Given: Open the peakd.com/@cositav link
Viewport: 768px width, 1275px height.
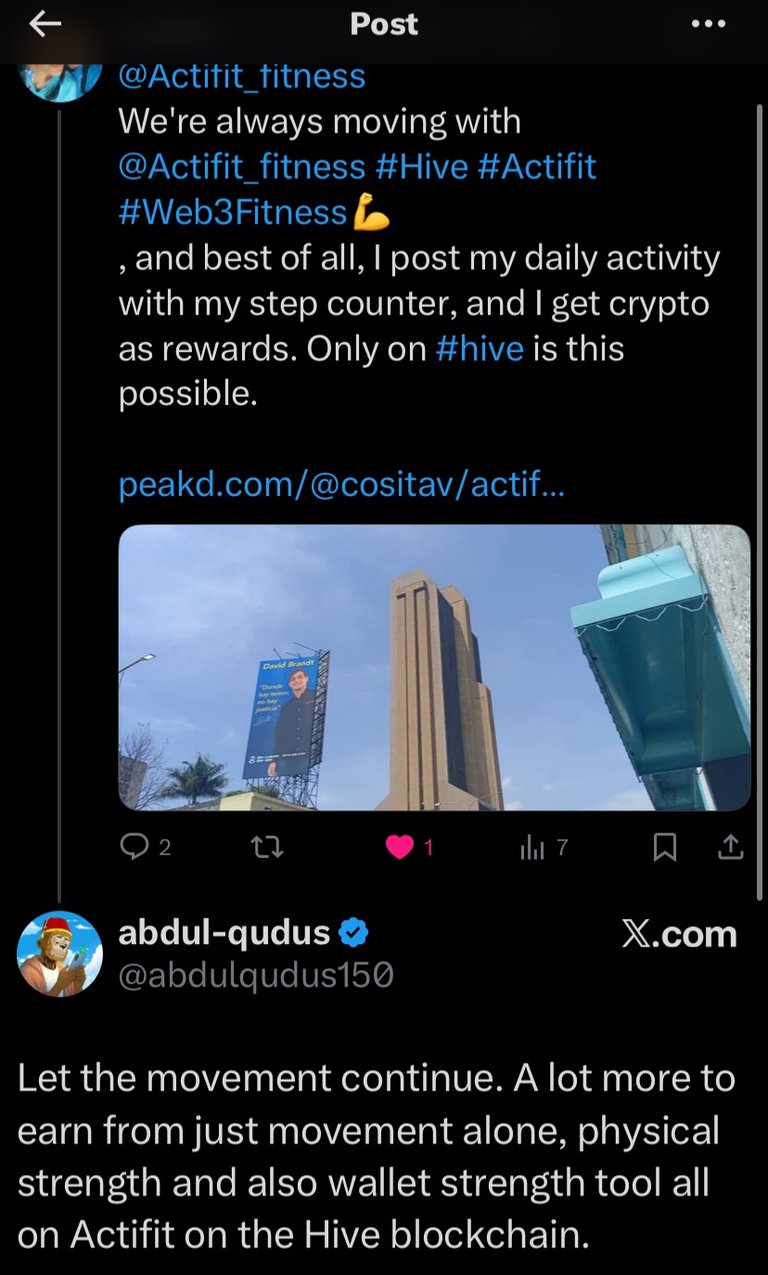Looking at the screenshot, I should click(x=341, y=485).
